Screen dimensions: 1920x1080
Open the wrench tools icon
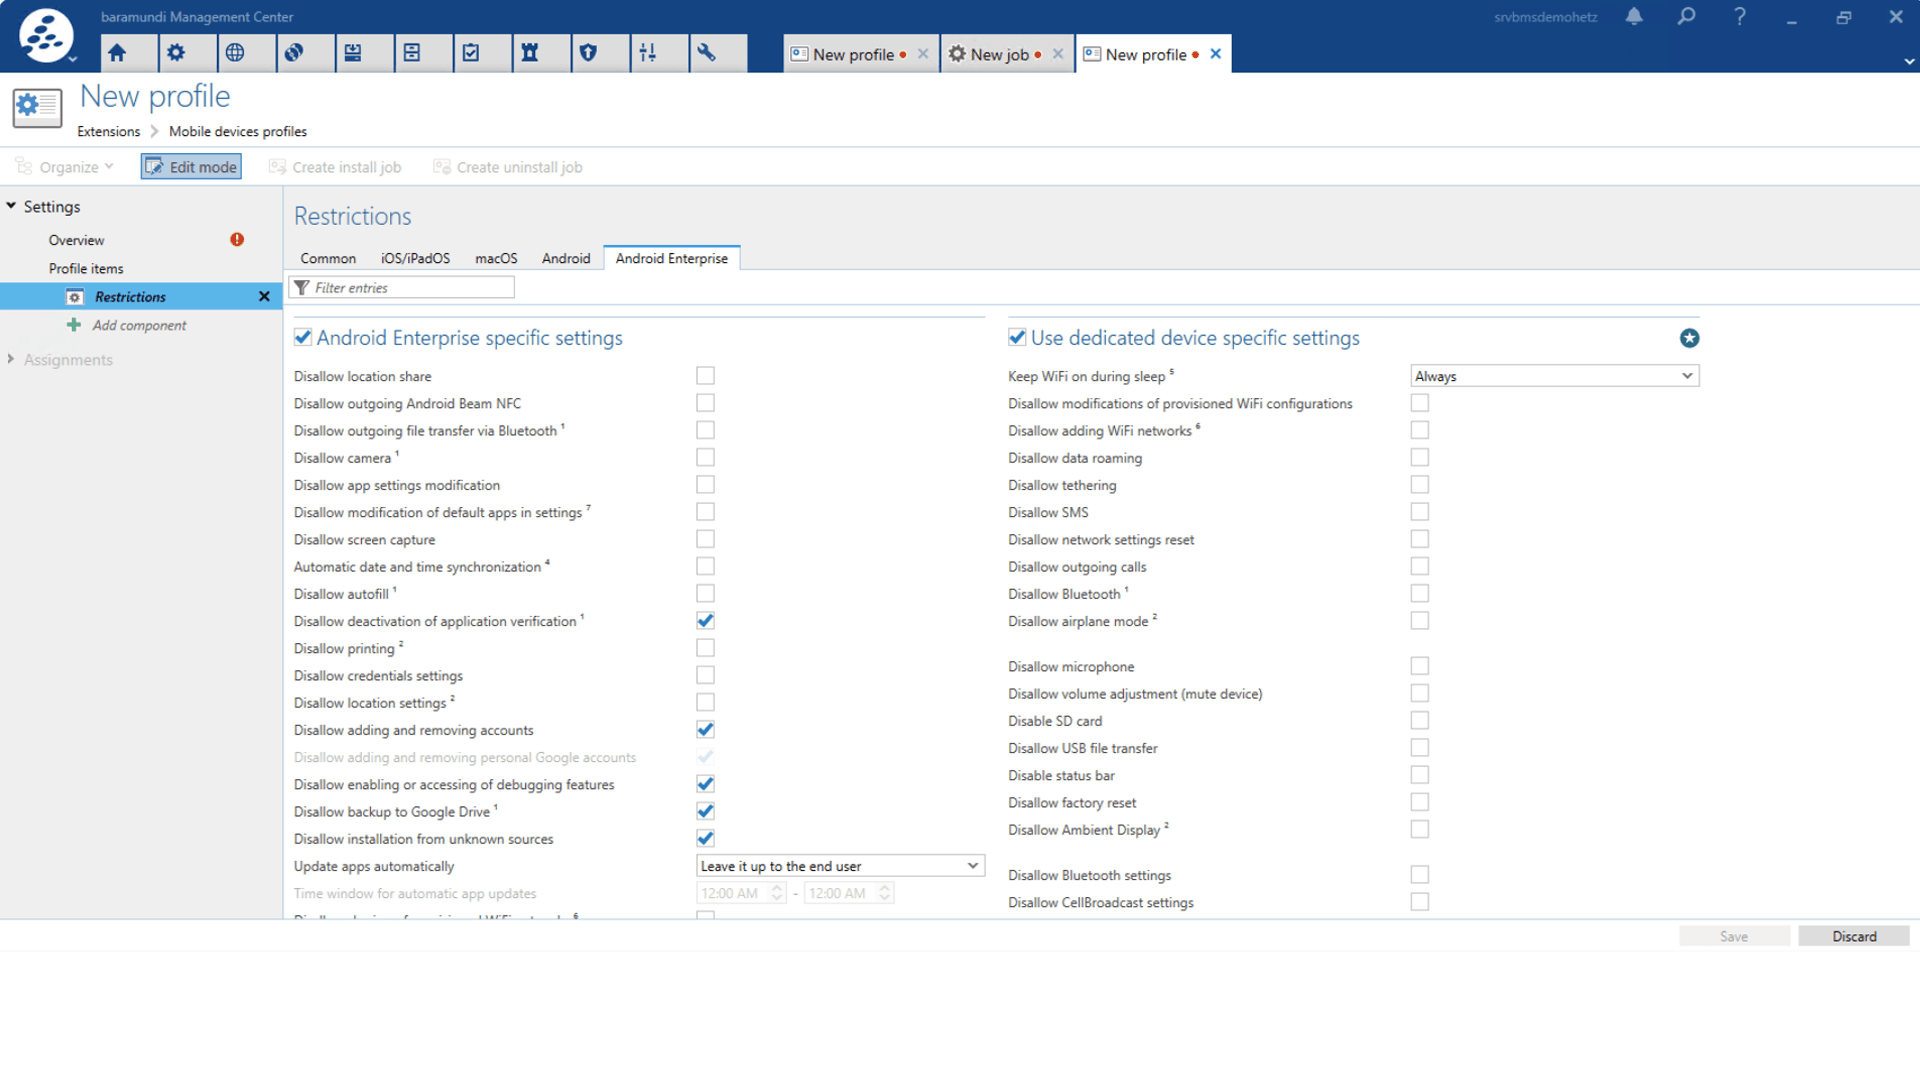pos(707,53)
